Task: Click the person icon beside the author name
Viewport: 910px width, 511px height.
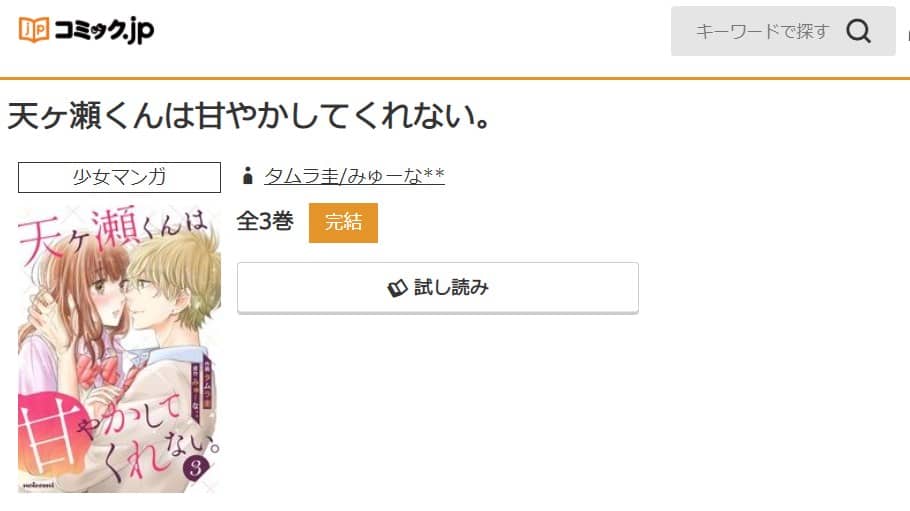Action: coord(248,175)
